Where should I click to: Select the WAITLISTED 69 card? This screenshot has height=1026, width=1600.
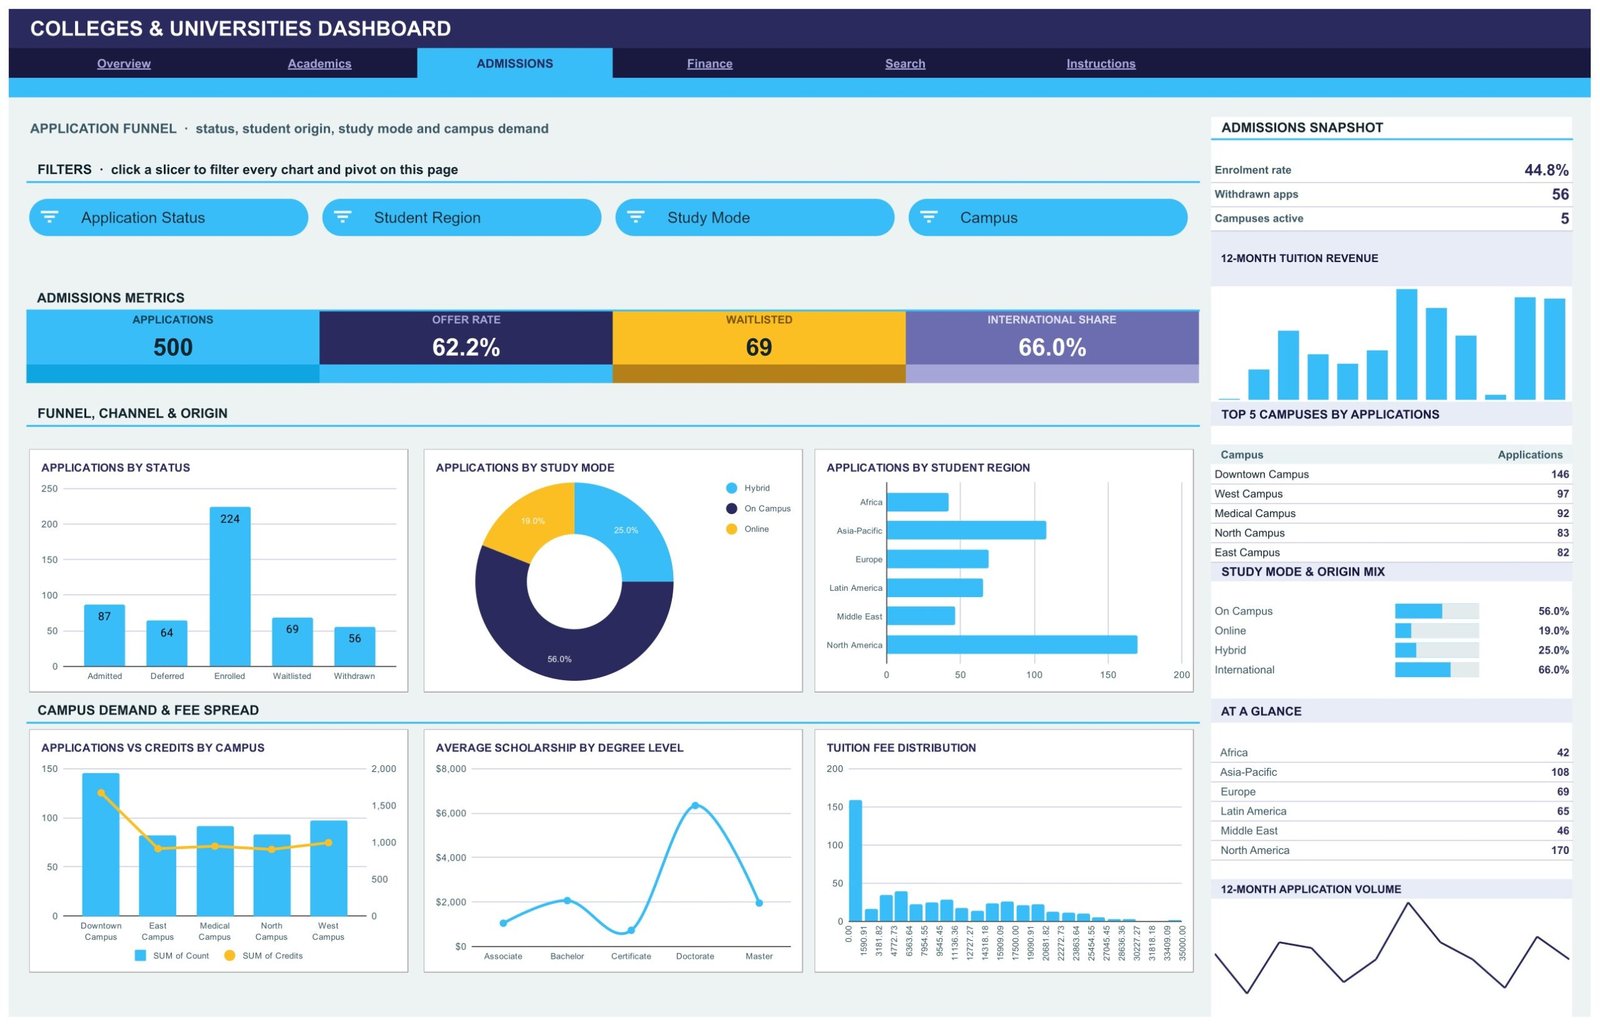[x=759, y=346]
